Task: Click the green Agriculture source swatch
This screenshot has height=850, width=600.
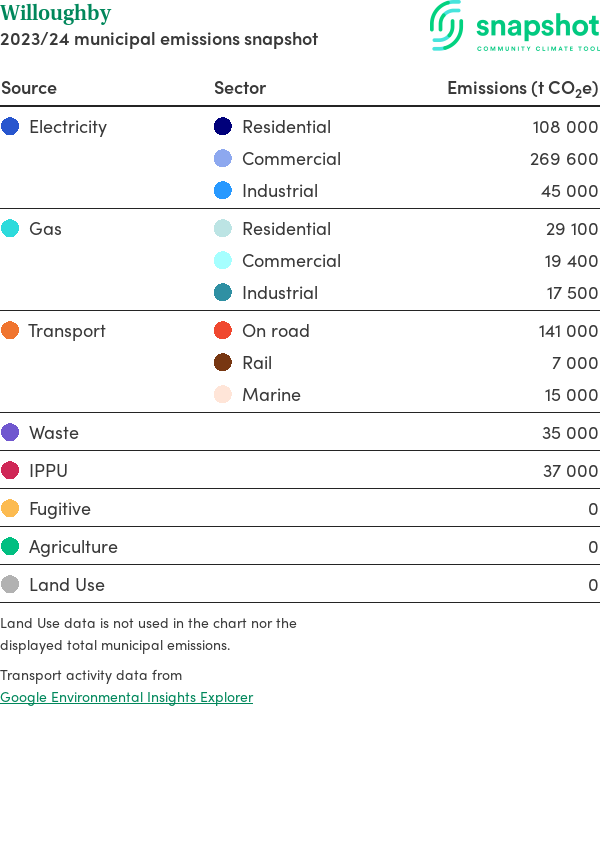Action: (10, 546)
